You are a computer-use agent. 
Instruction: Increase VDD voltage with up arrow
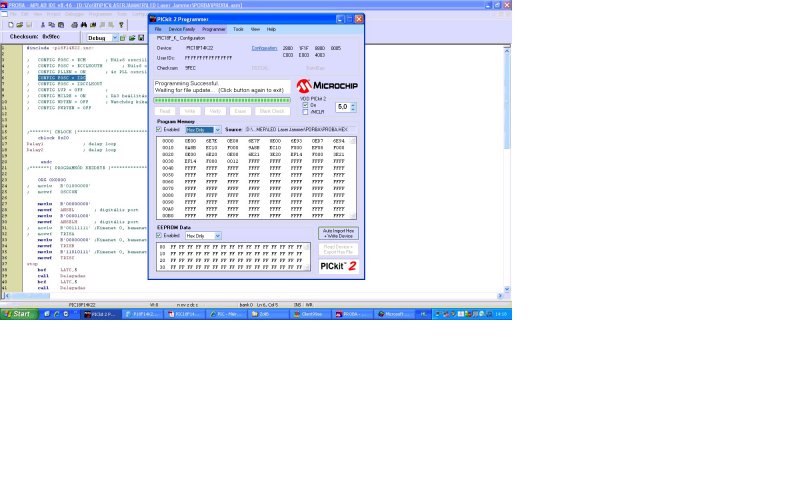tap(353, 105)
